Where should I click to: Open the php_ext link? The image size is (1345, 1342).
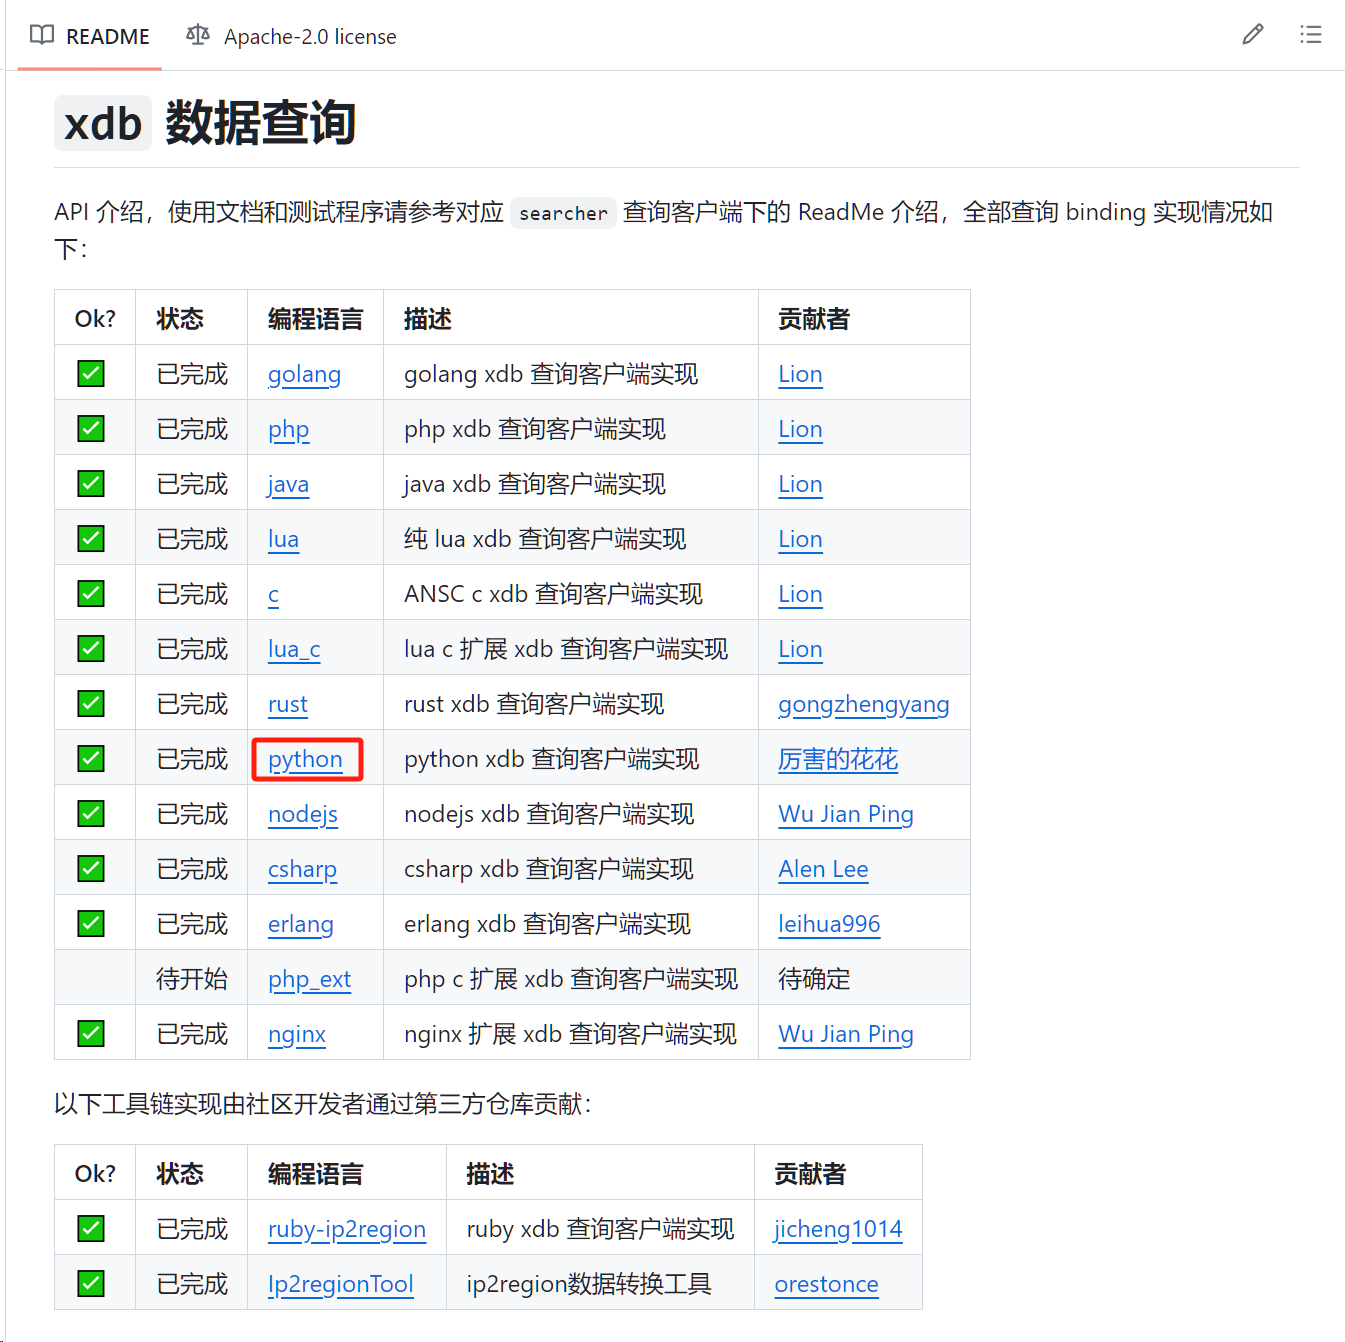click(309, 979)
